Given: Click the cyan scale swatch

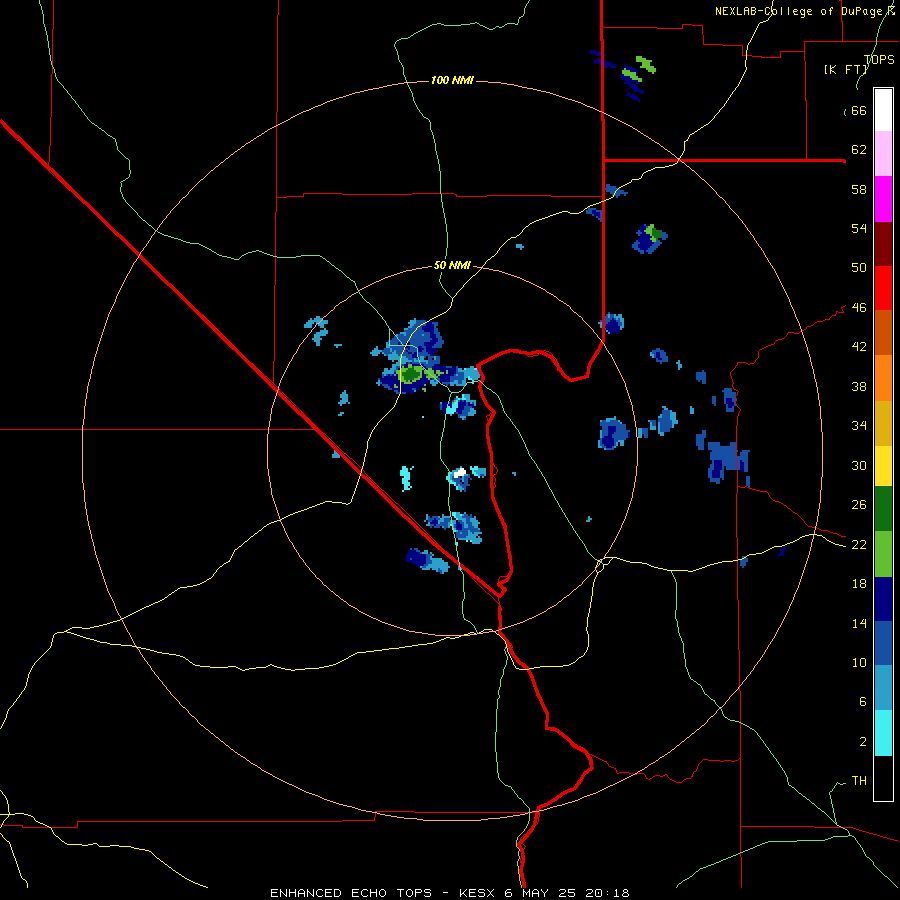Looking at the screenshot, I should tap(883, 733).
